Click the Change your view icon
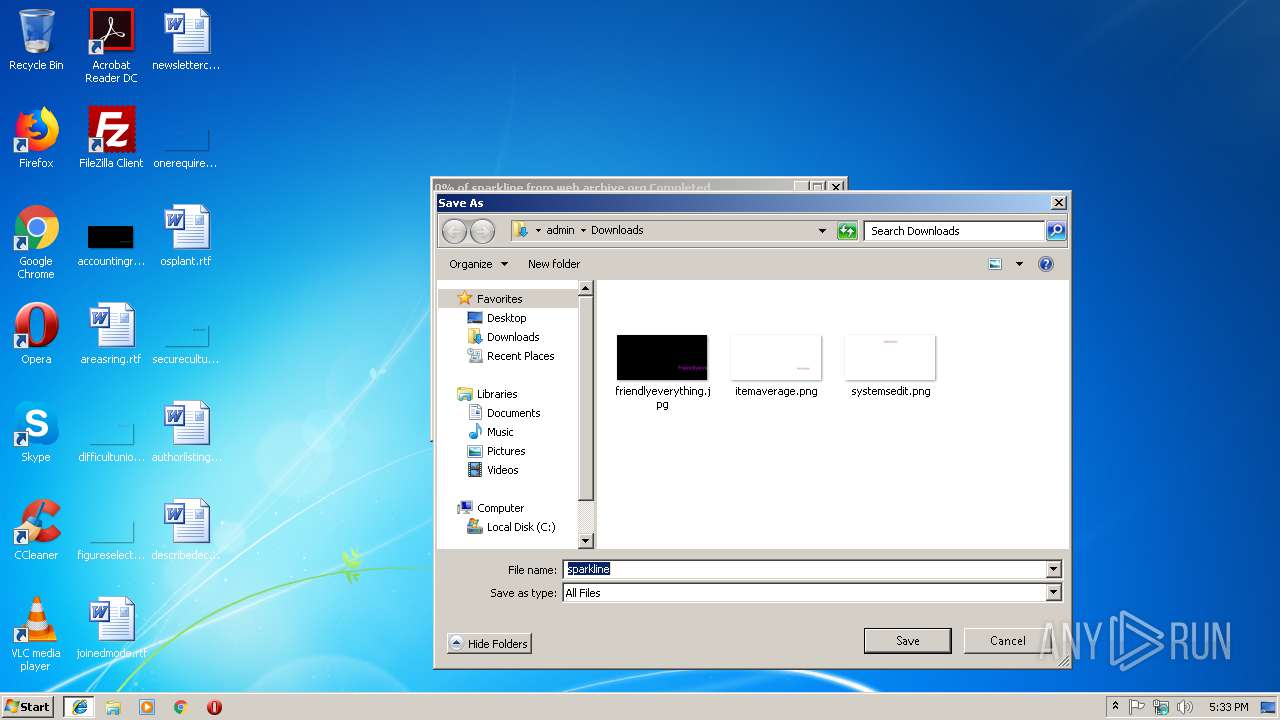 [x=995, y=264]
